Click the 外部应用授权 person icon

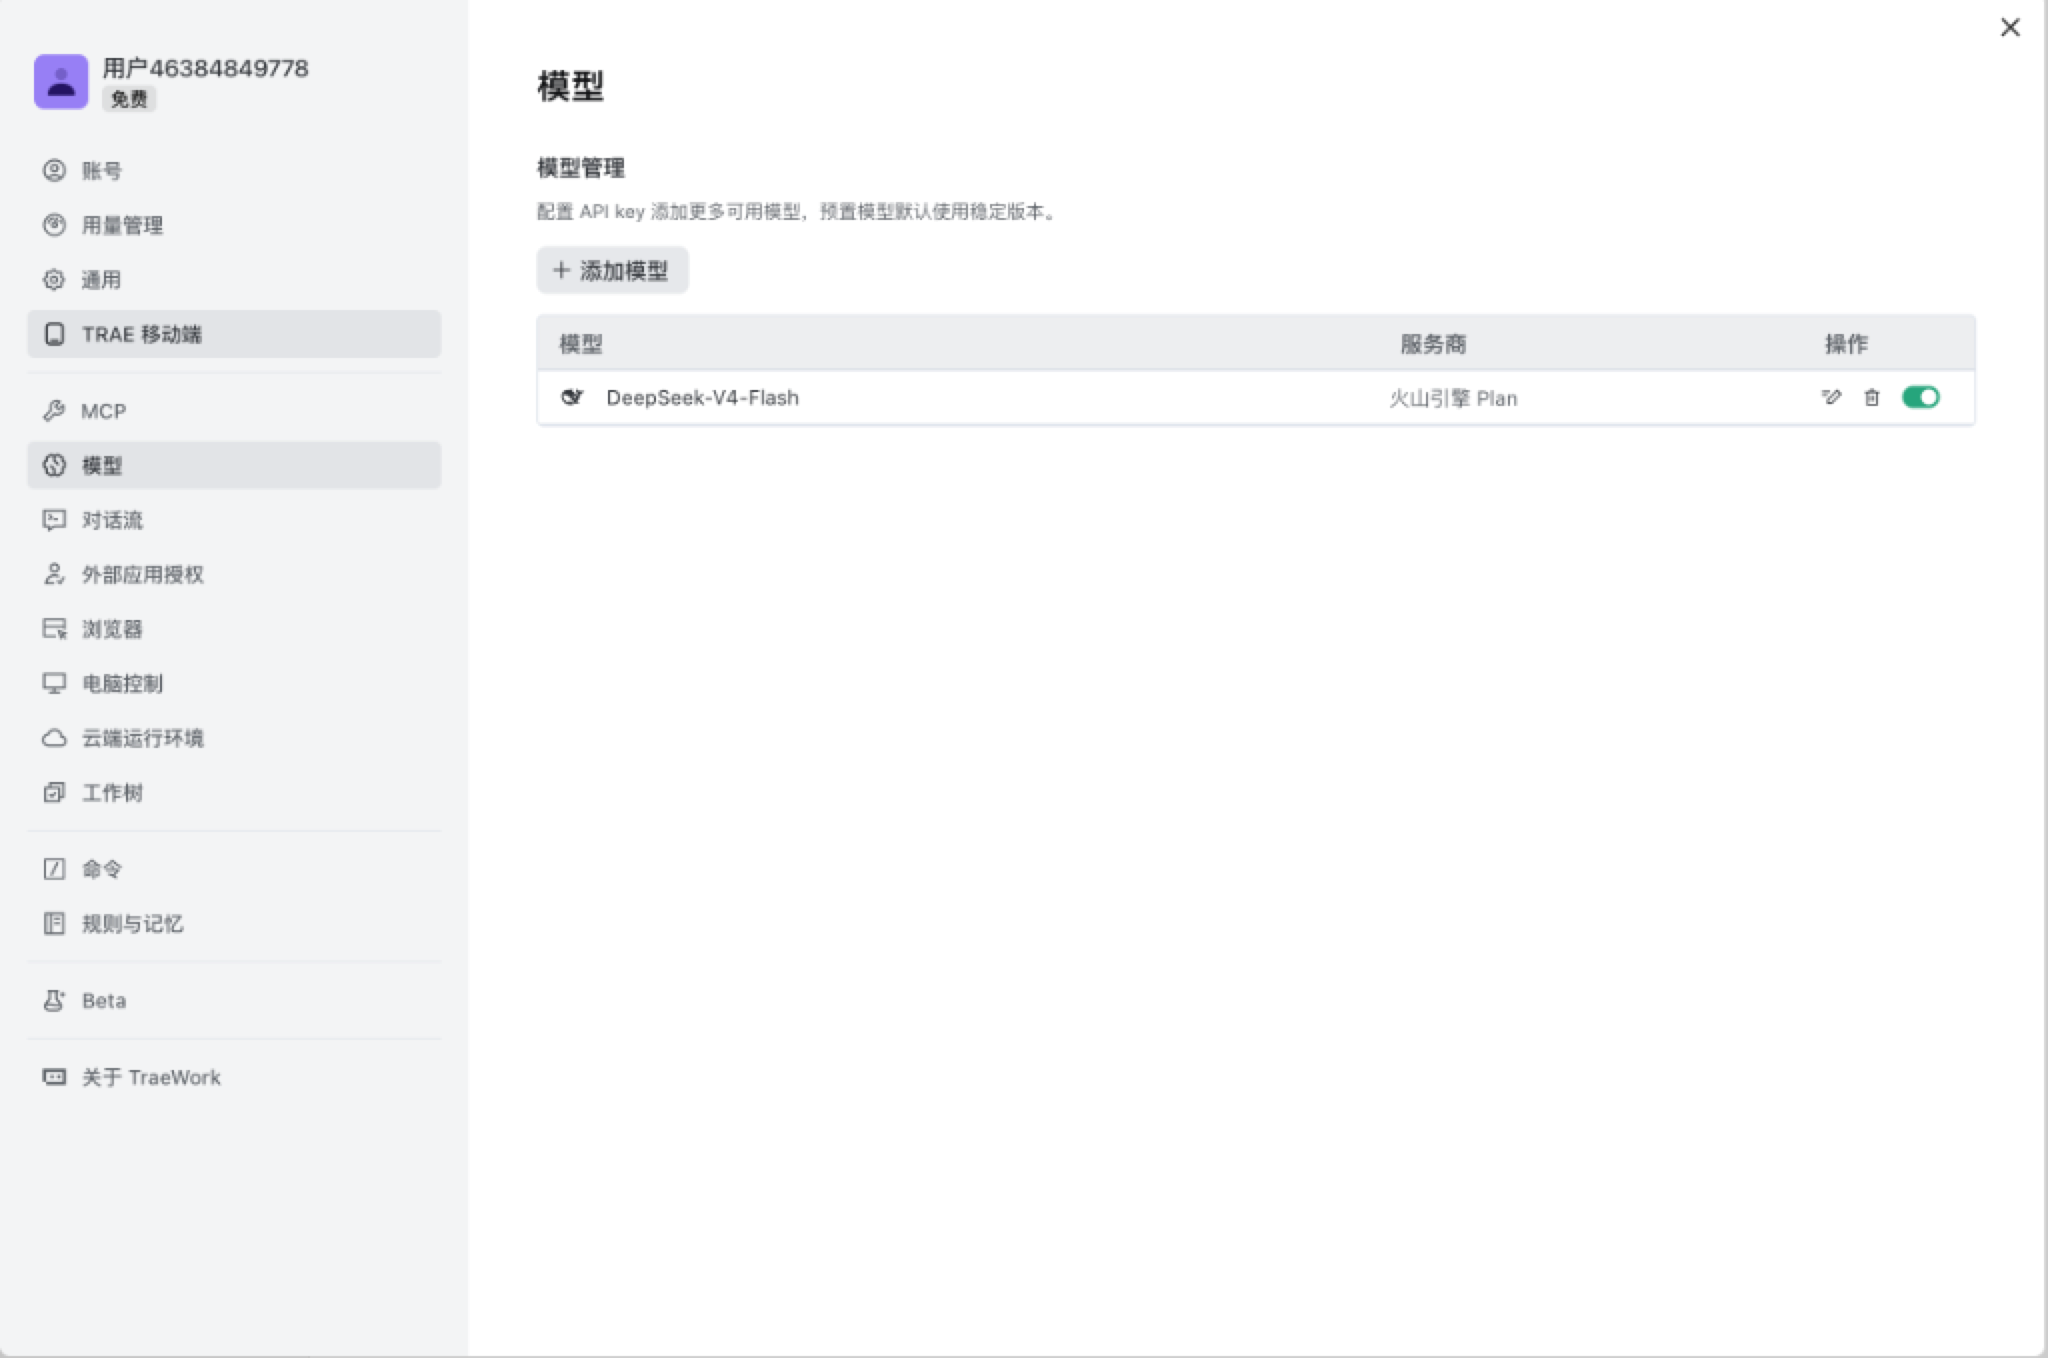54,574
